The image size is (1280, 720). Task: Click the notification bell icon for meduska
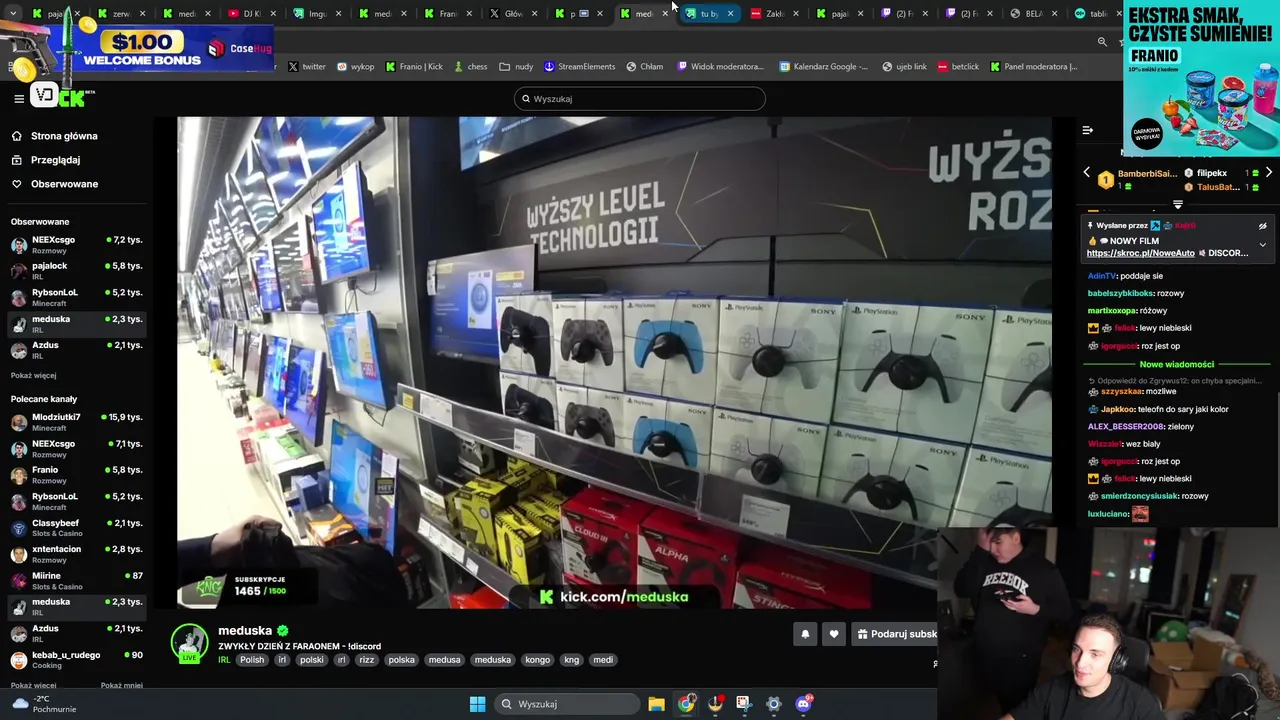coord(805,634)
